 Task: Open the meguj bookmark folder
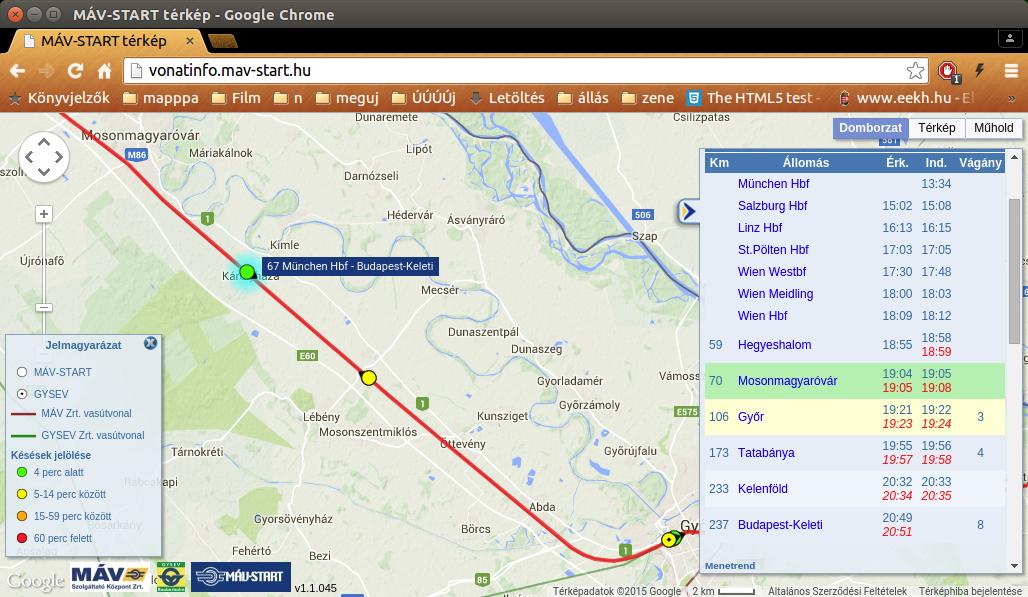click(x=347, y=98)
